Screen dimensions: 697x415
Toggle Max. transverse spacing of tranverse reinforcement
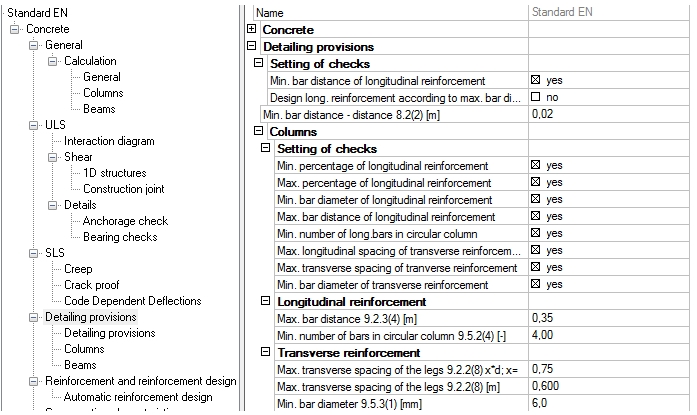click(536, 267)
